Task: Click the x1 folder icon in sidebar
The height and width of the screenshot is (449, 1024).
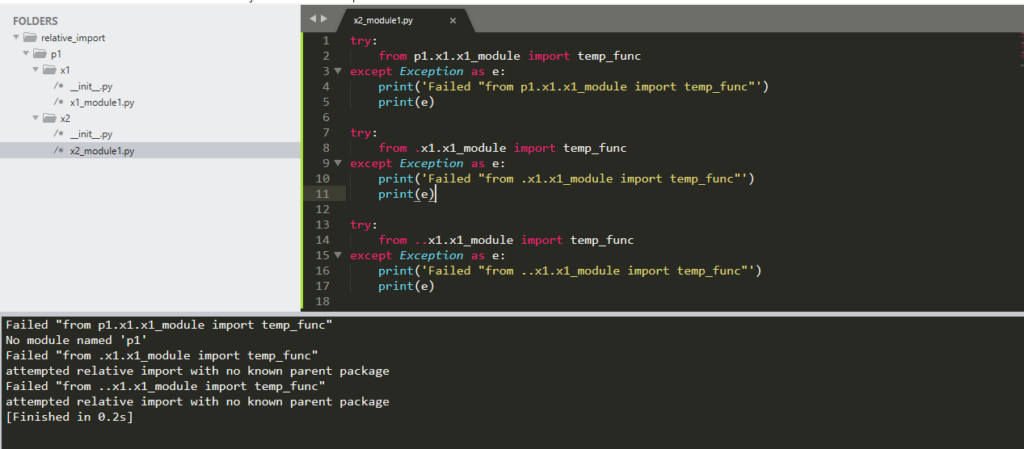Action: click(49, 70)
